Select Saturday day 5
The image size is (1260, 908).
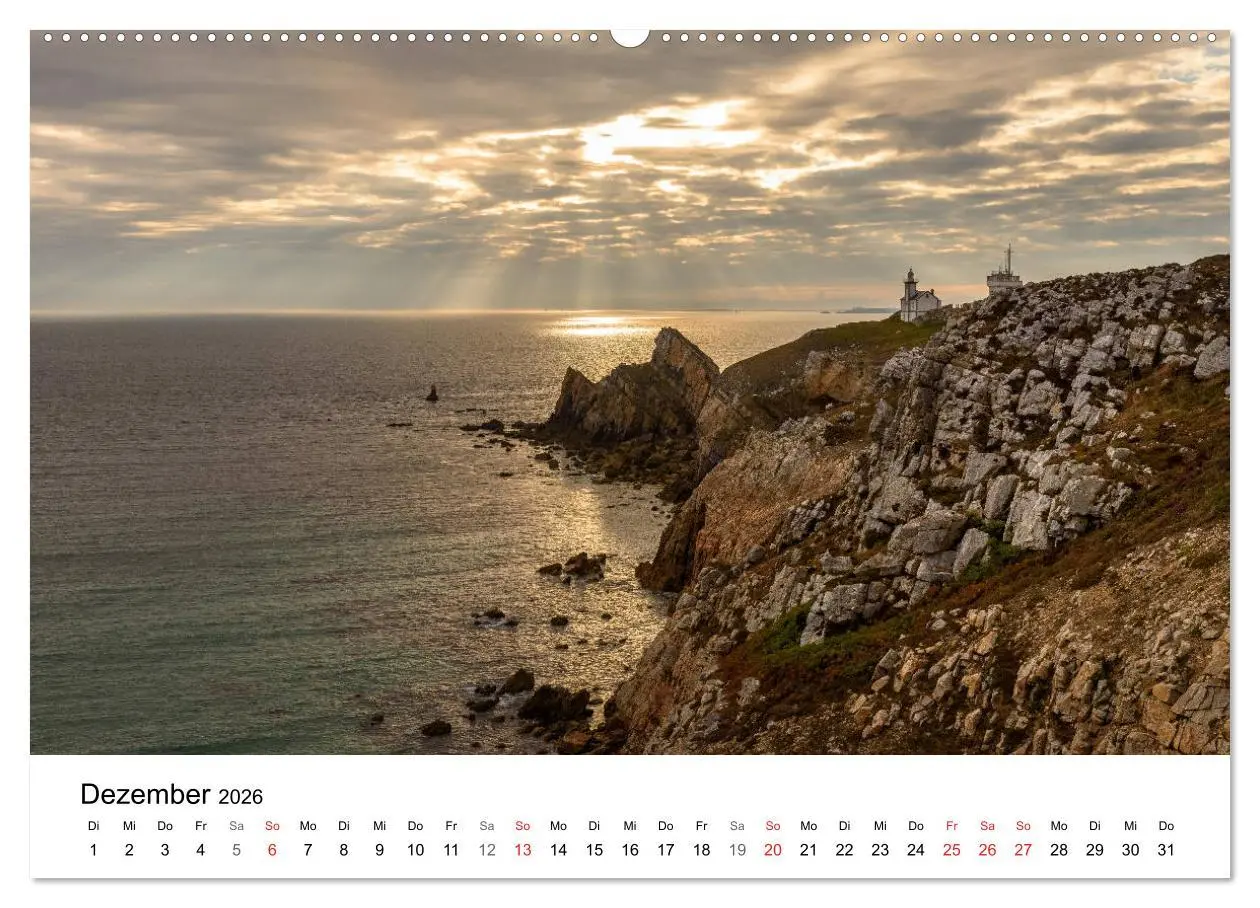click(236, 850)
